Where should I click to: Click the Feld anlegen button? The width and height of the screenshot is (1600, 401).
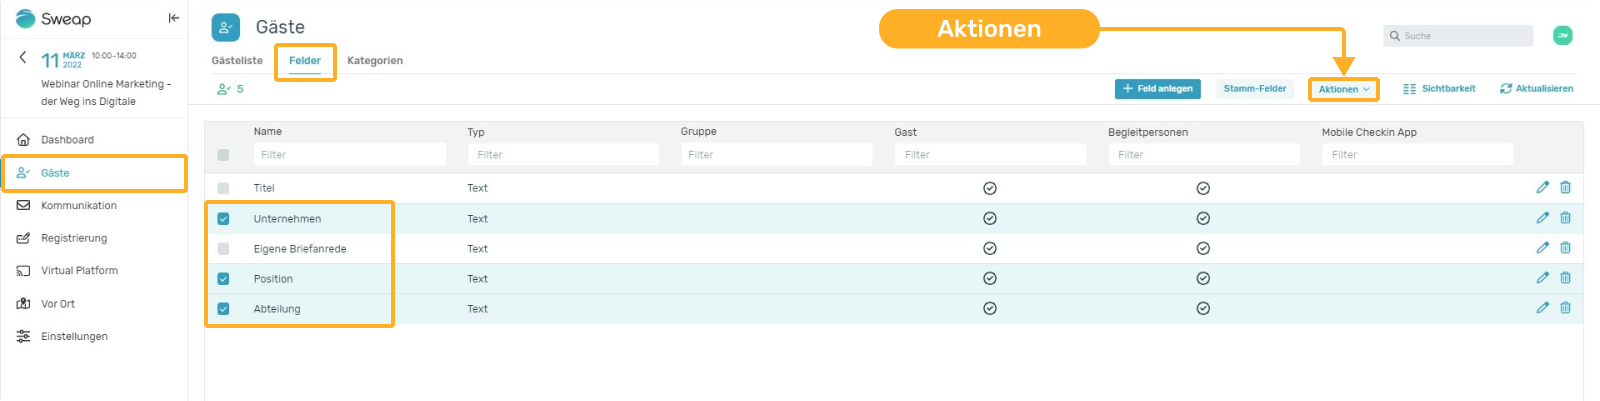click(x=1158, y=89)
